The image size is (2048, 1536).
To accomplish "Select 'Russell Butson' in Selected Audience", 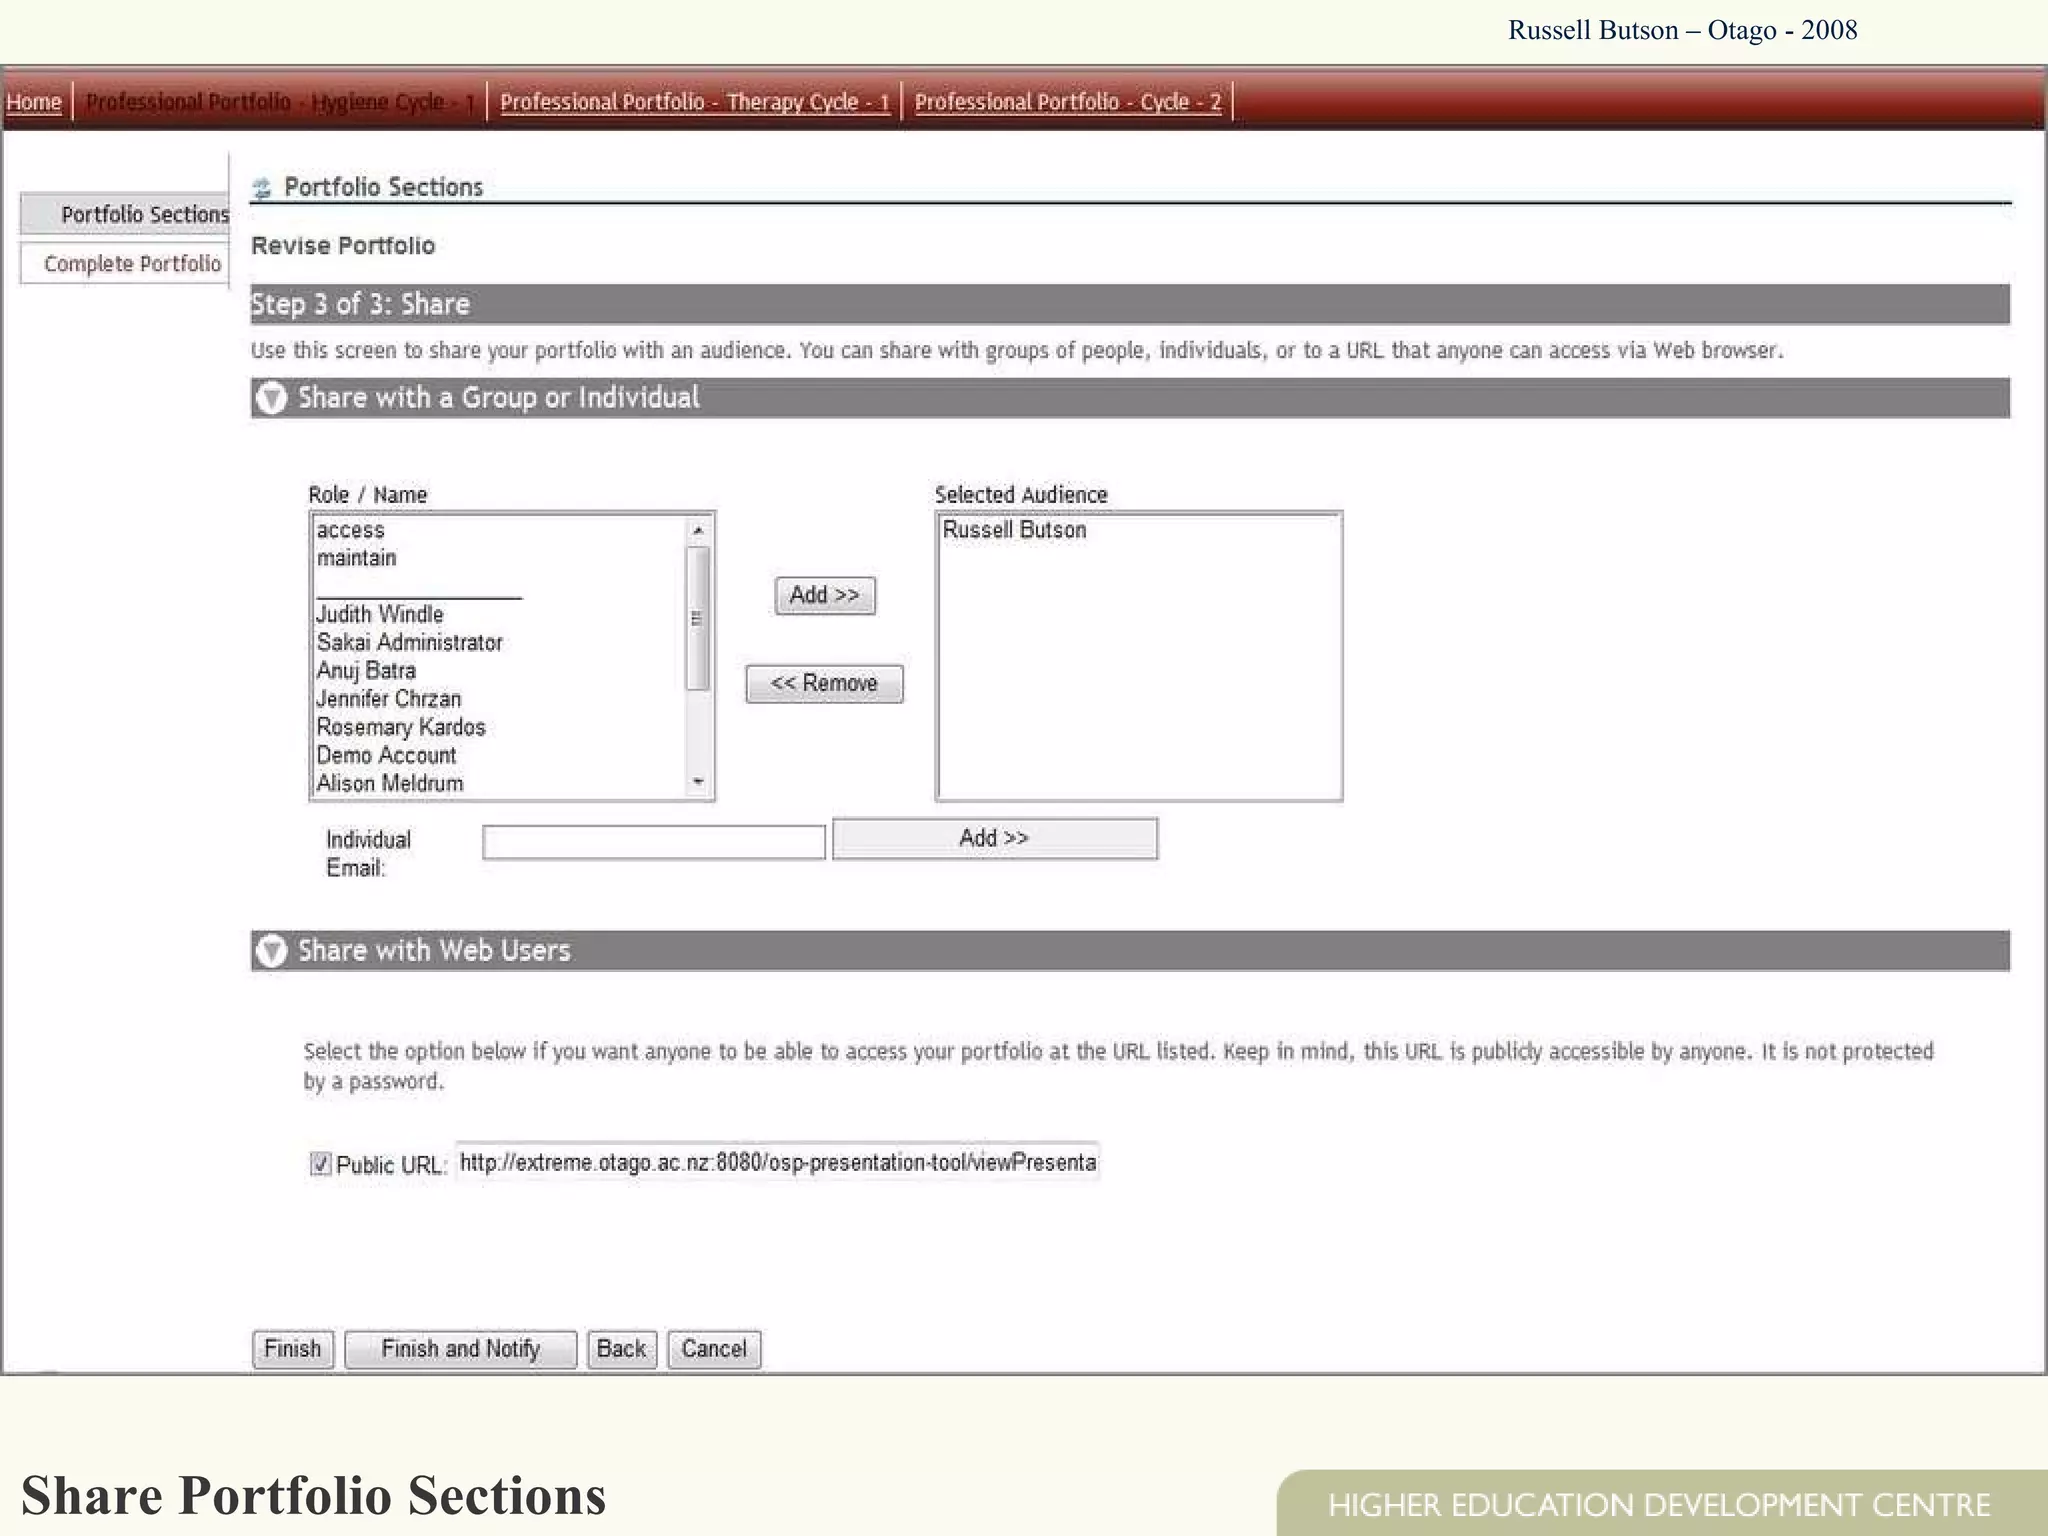I will point(1014,530).
